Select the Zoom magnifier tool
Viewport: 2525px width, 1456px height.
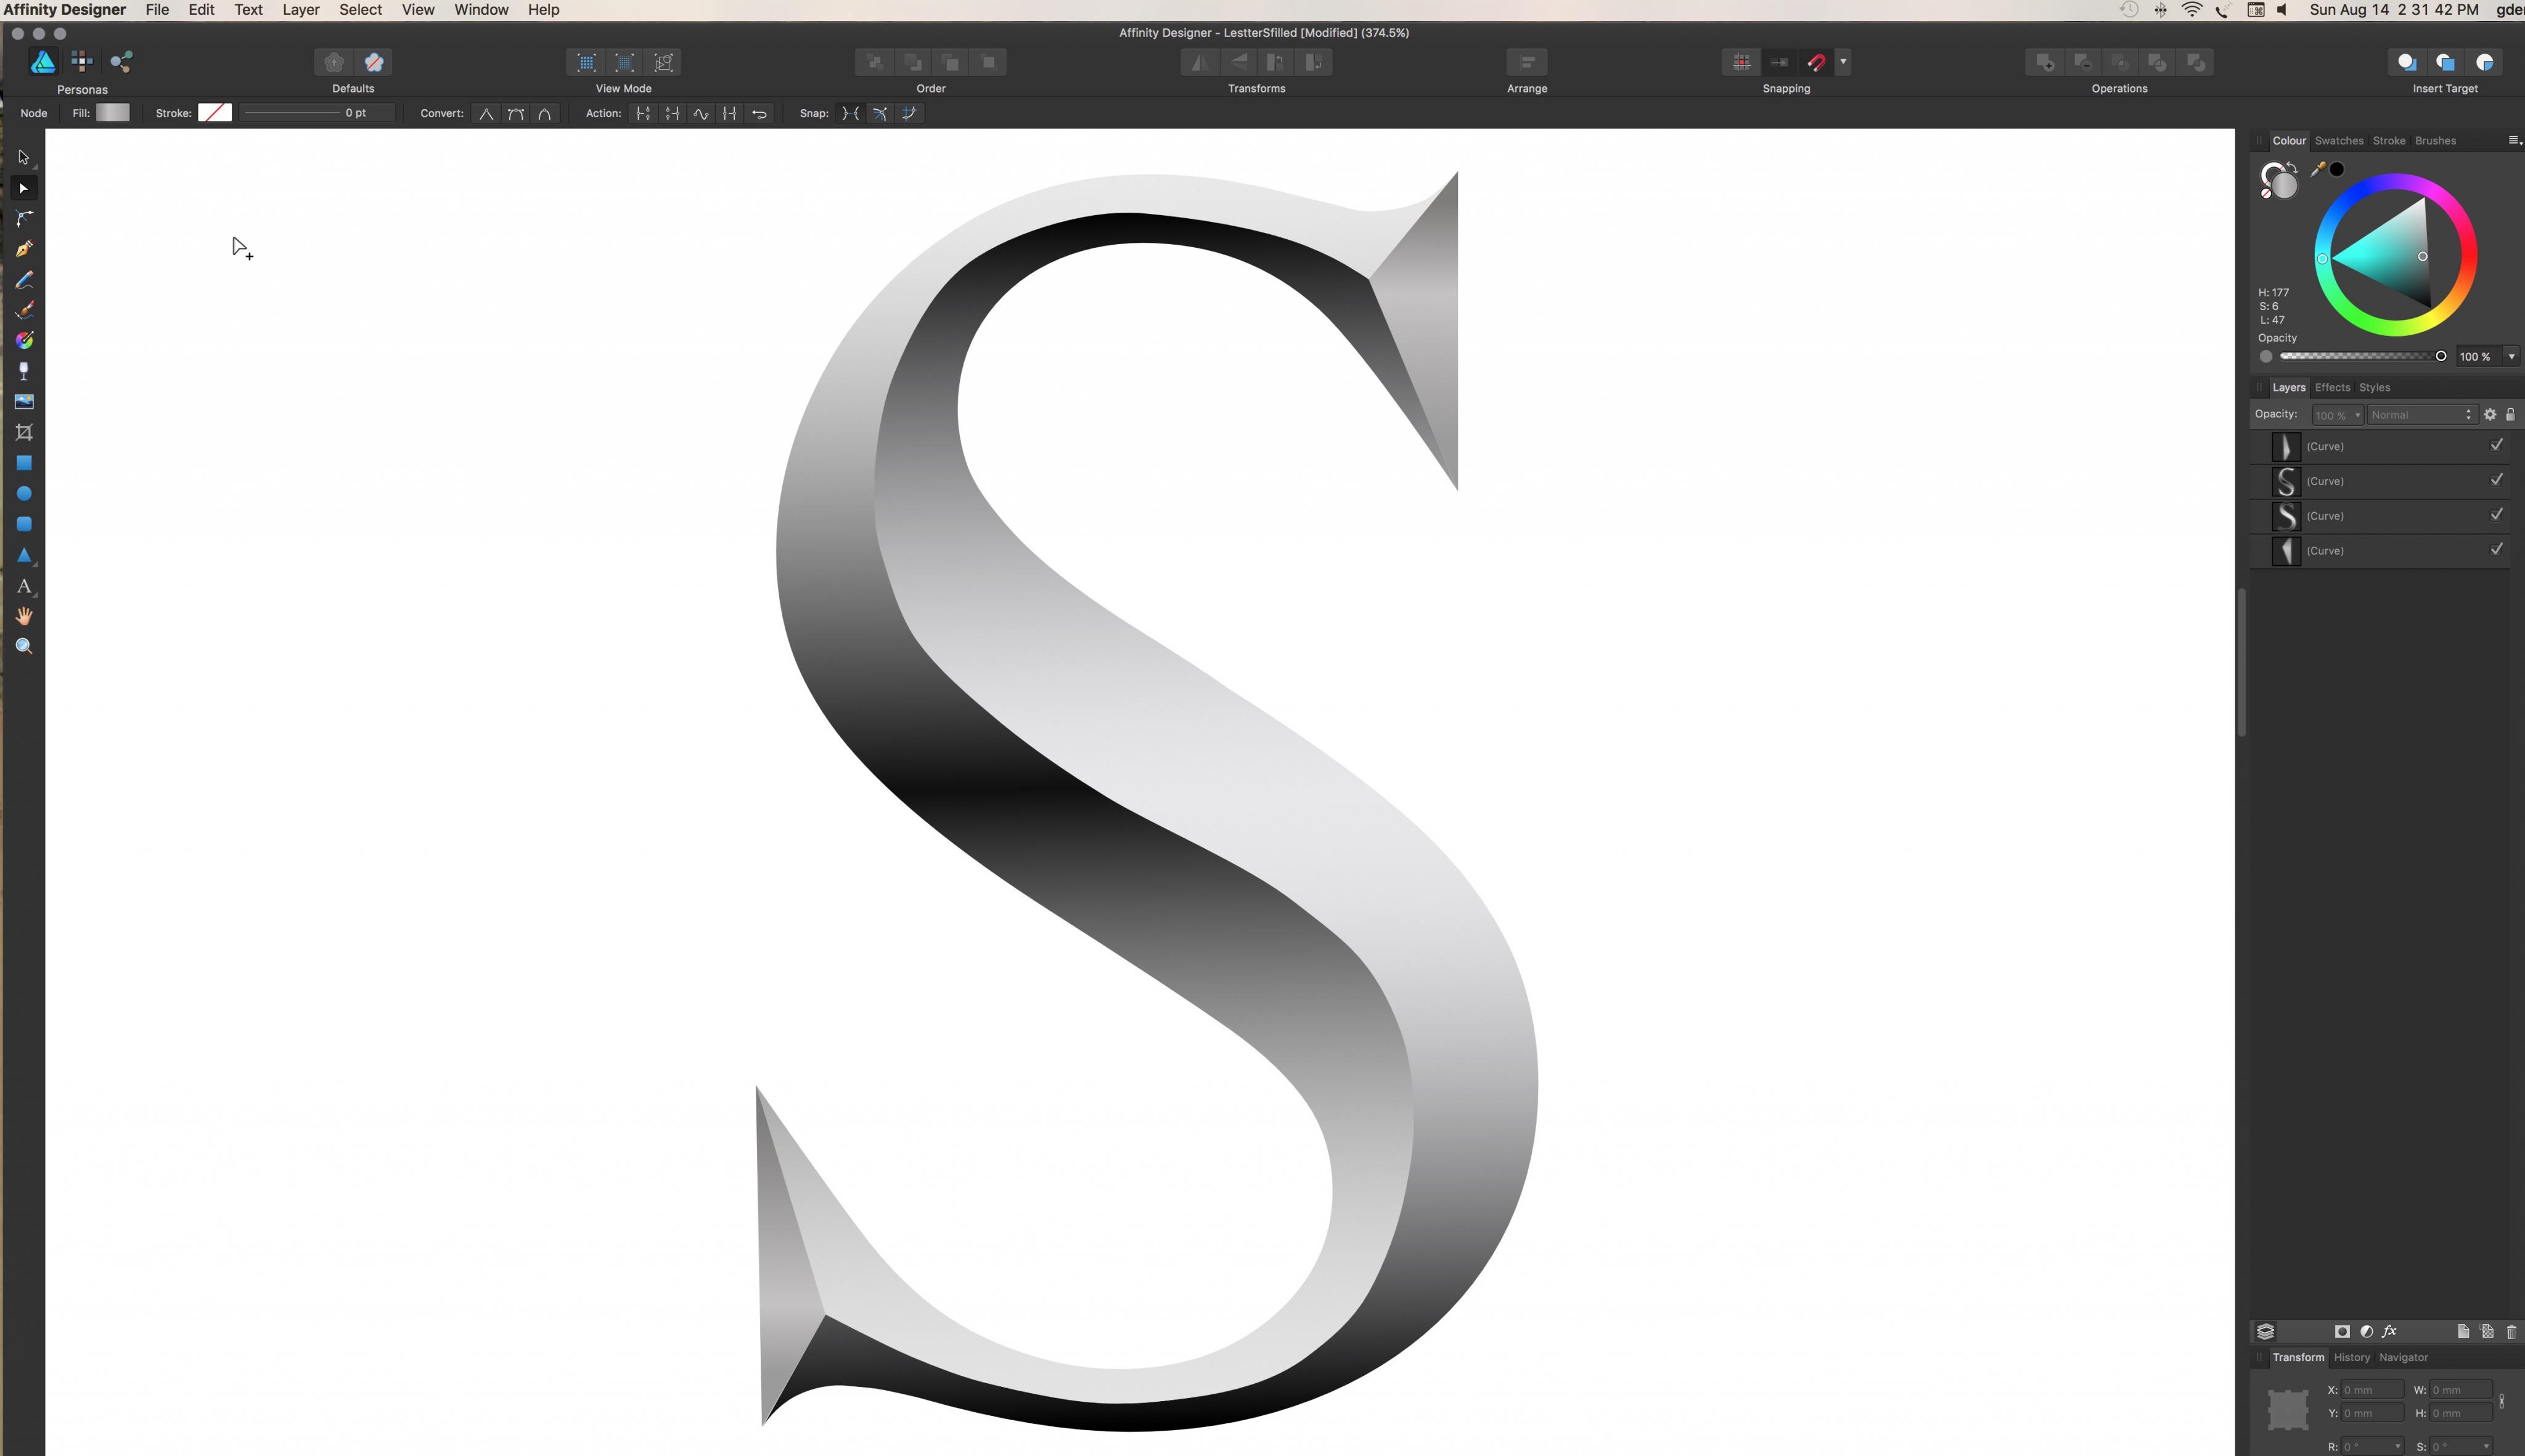coord(24,646)
